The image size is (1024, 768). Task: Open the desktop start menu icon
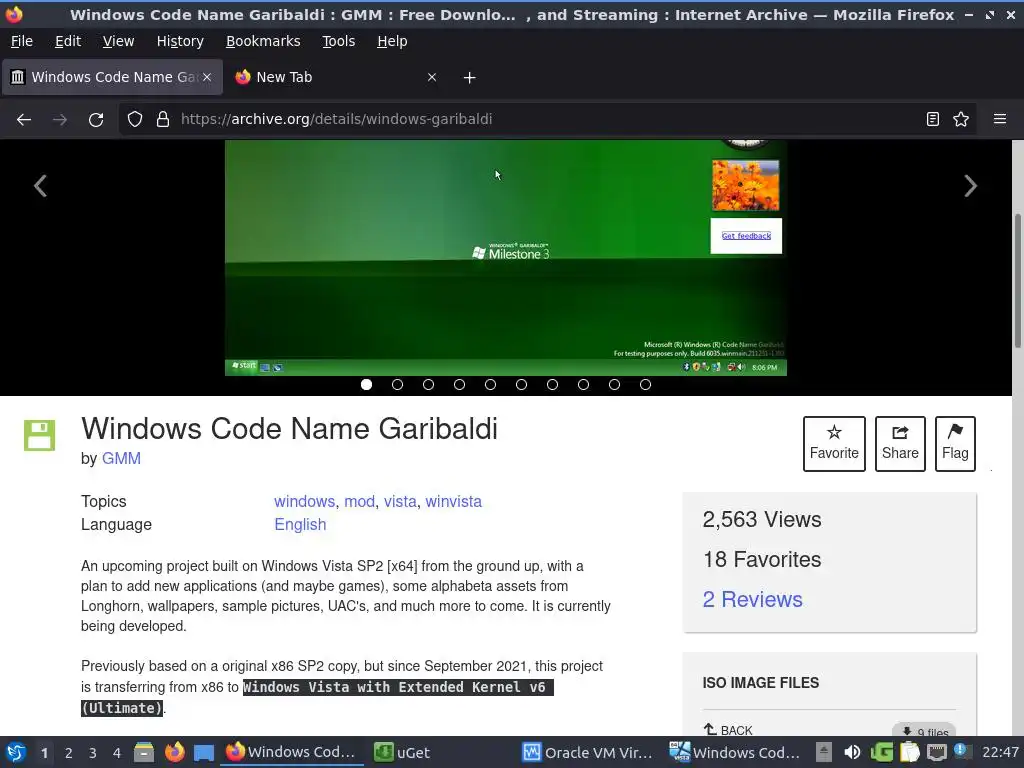pyautogui.click(x=16, y=752)
